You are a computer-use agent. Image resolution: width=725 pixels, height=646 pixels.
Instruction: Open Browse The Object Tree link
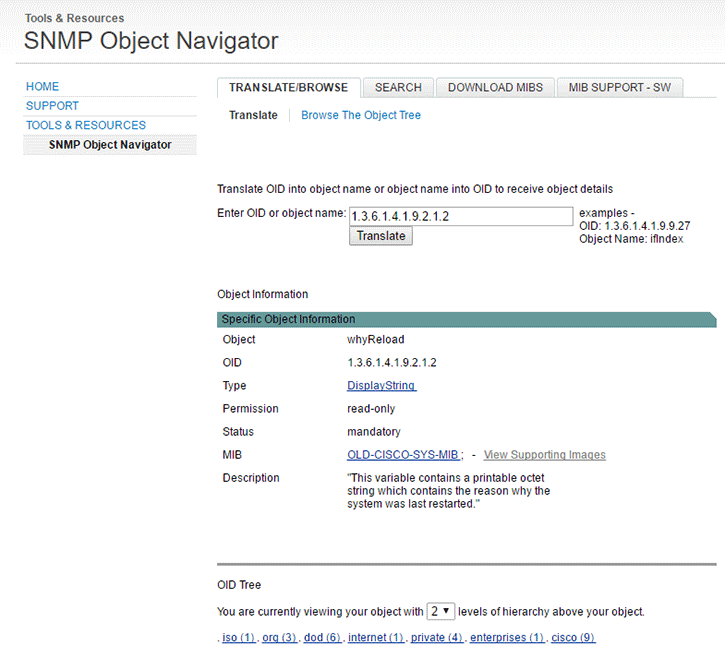361,115
